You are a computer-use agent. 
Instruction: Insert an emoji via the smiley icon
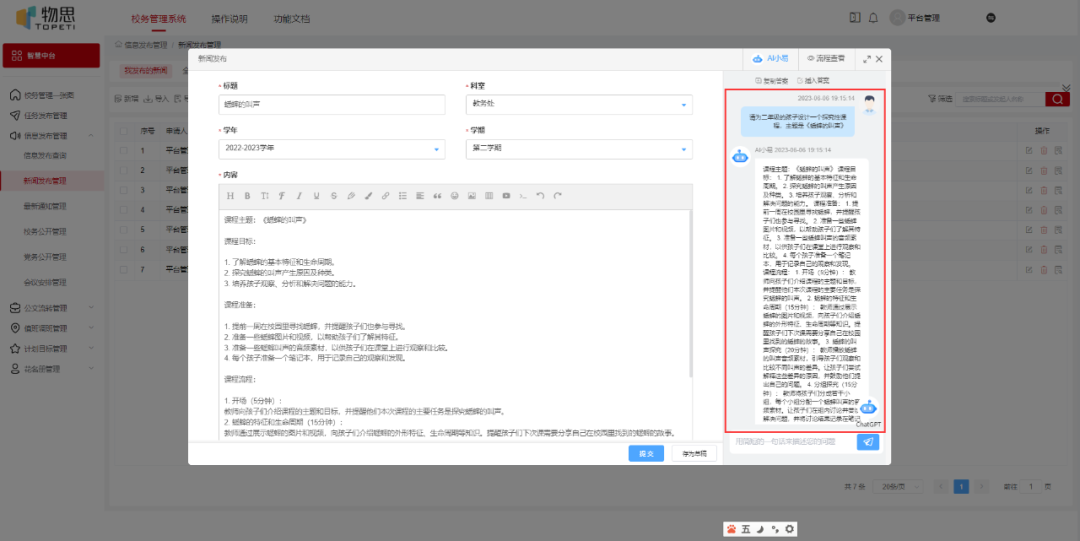point(454,195)
